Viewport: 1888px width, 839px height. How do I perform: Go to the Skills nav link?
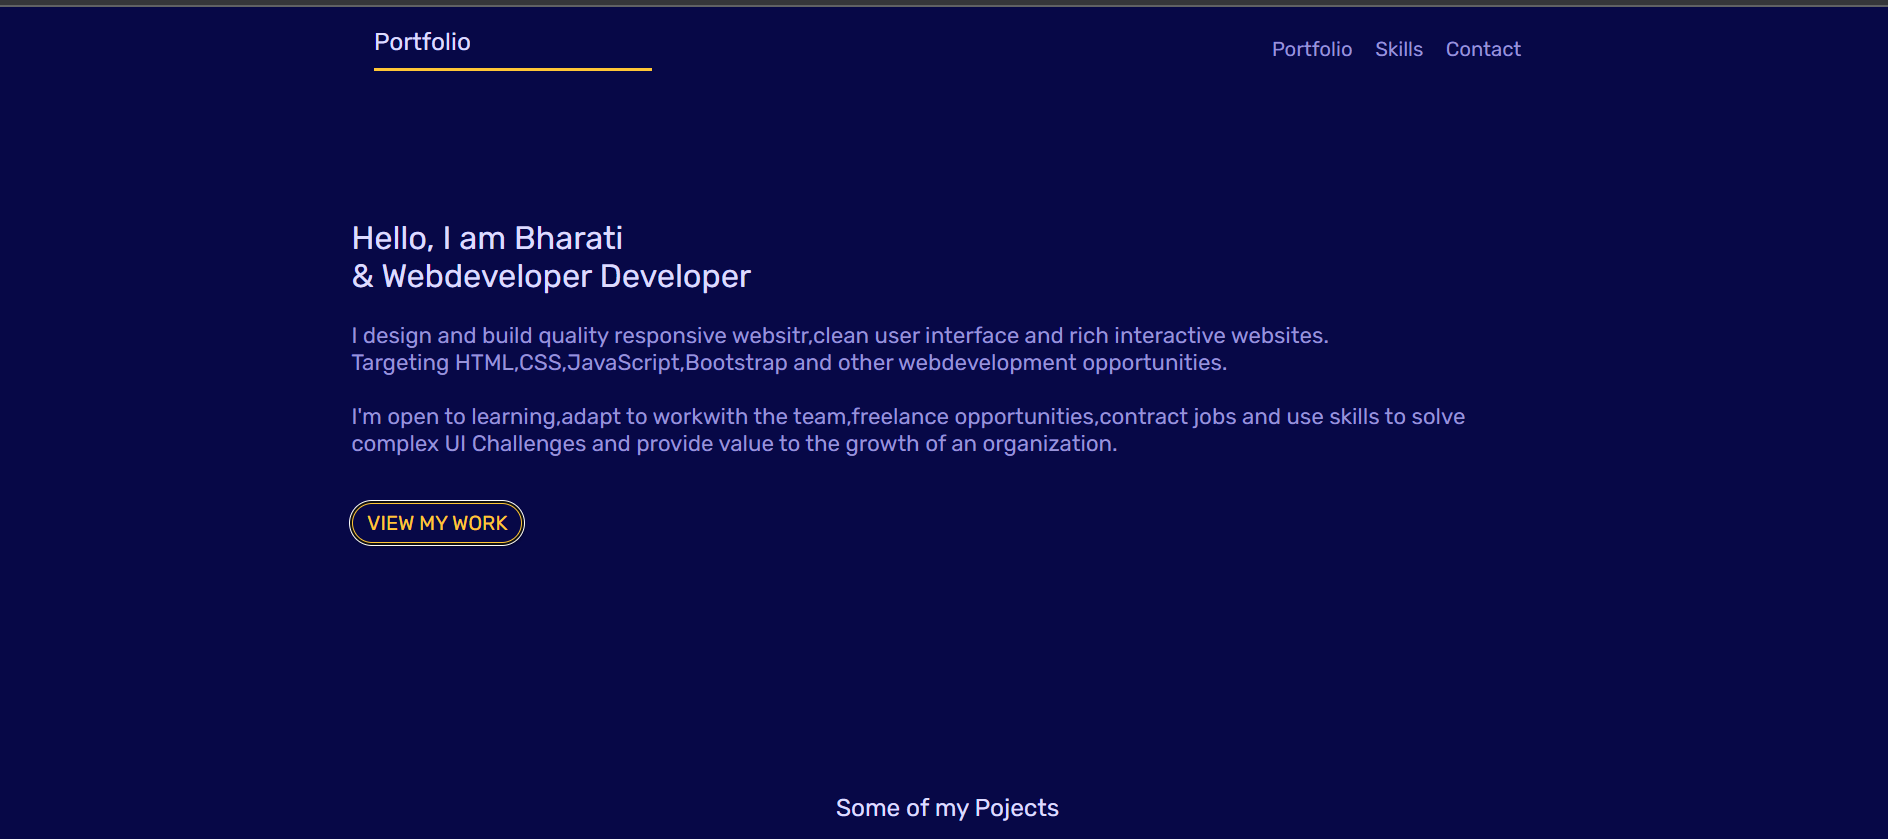point(1398,49)
